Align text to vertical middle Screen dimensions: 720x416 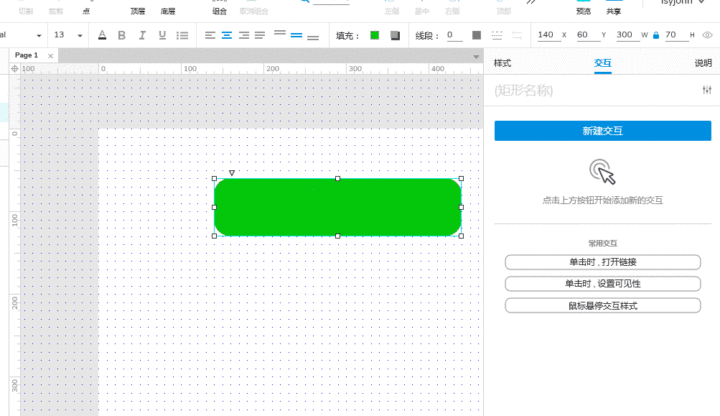[x=297, y=35]
